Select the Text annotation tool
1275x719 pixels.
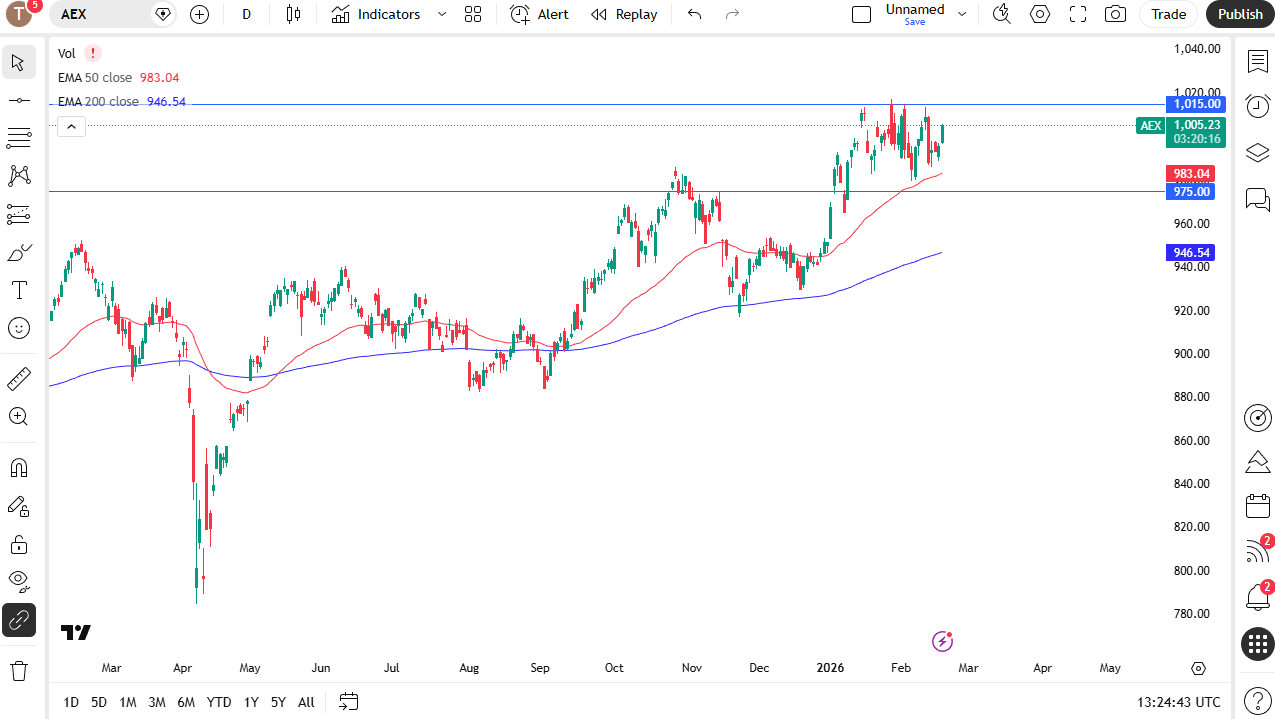click(x=18, y=290)
